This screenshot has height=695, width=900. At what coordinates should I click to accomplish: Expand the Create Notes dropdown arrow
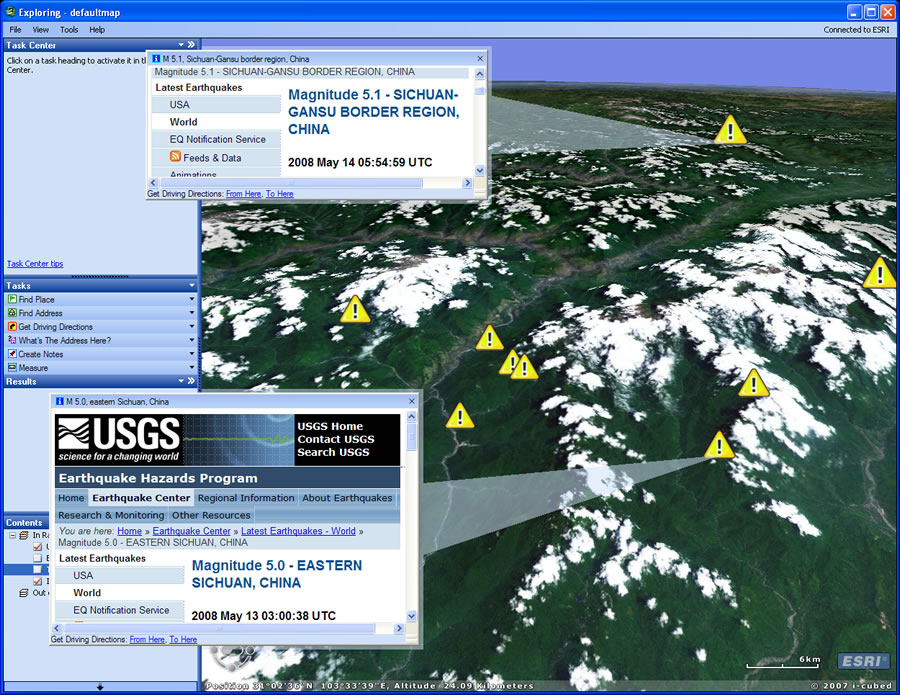pyautogui.click(x=192, y=354)
